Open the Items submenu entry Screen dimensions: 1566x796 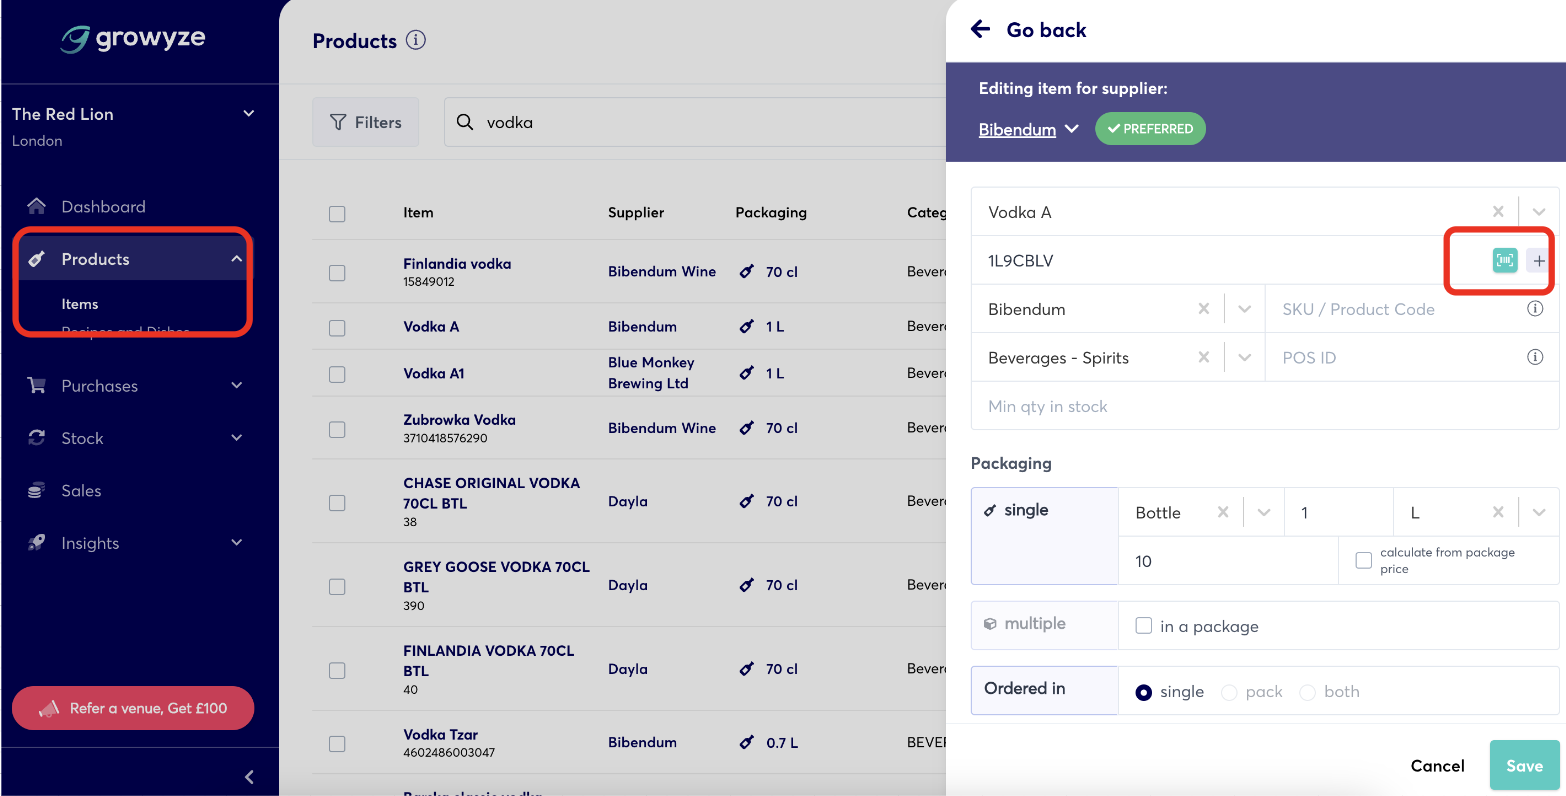[x=80, y=304]
